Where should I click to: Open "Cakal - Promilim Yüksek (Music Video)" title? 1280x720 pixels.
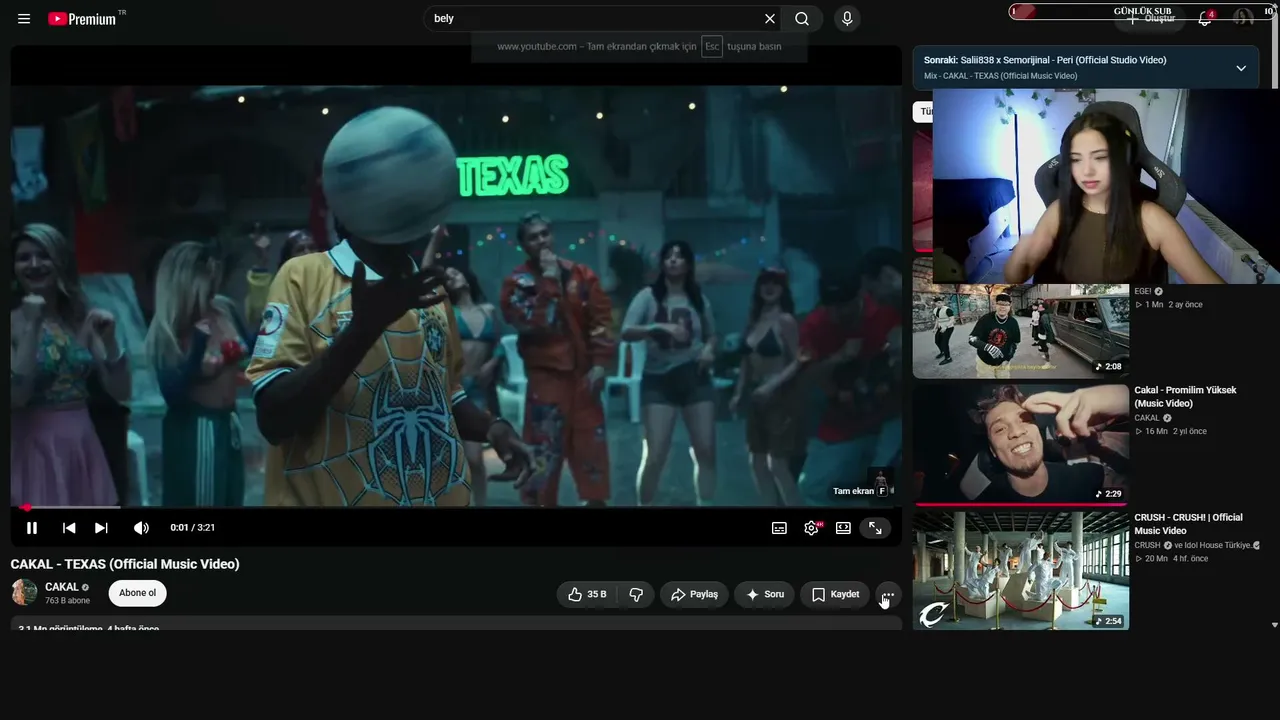(1185, 397)
